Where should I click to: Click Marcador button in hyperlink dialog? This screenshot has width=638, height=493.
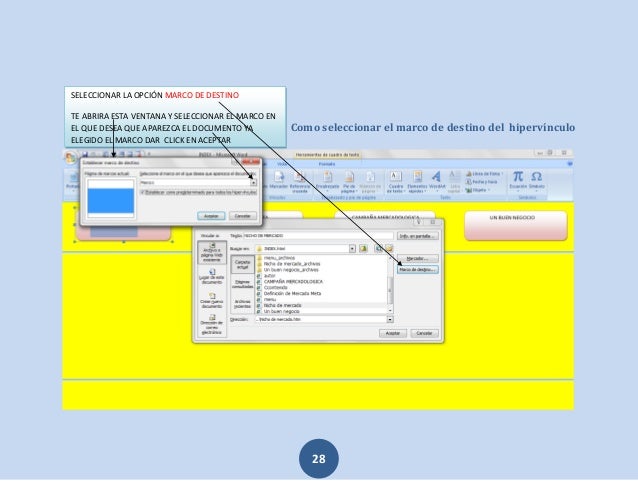point(418,259)
